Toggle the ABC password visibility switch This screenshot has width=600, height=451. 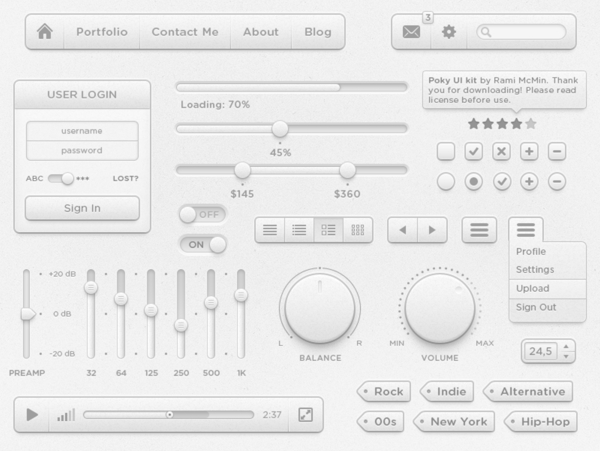(x=61, y=178)
